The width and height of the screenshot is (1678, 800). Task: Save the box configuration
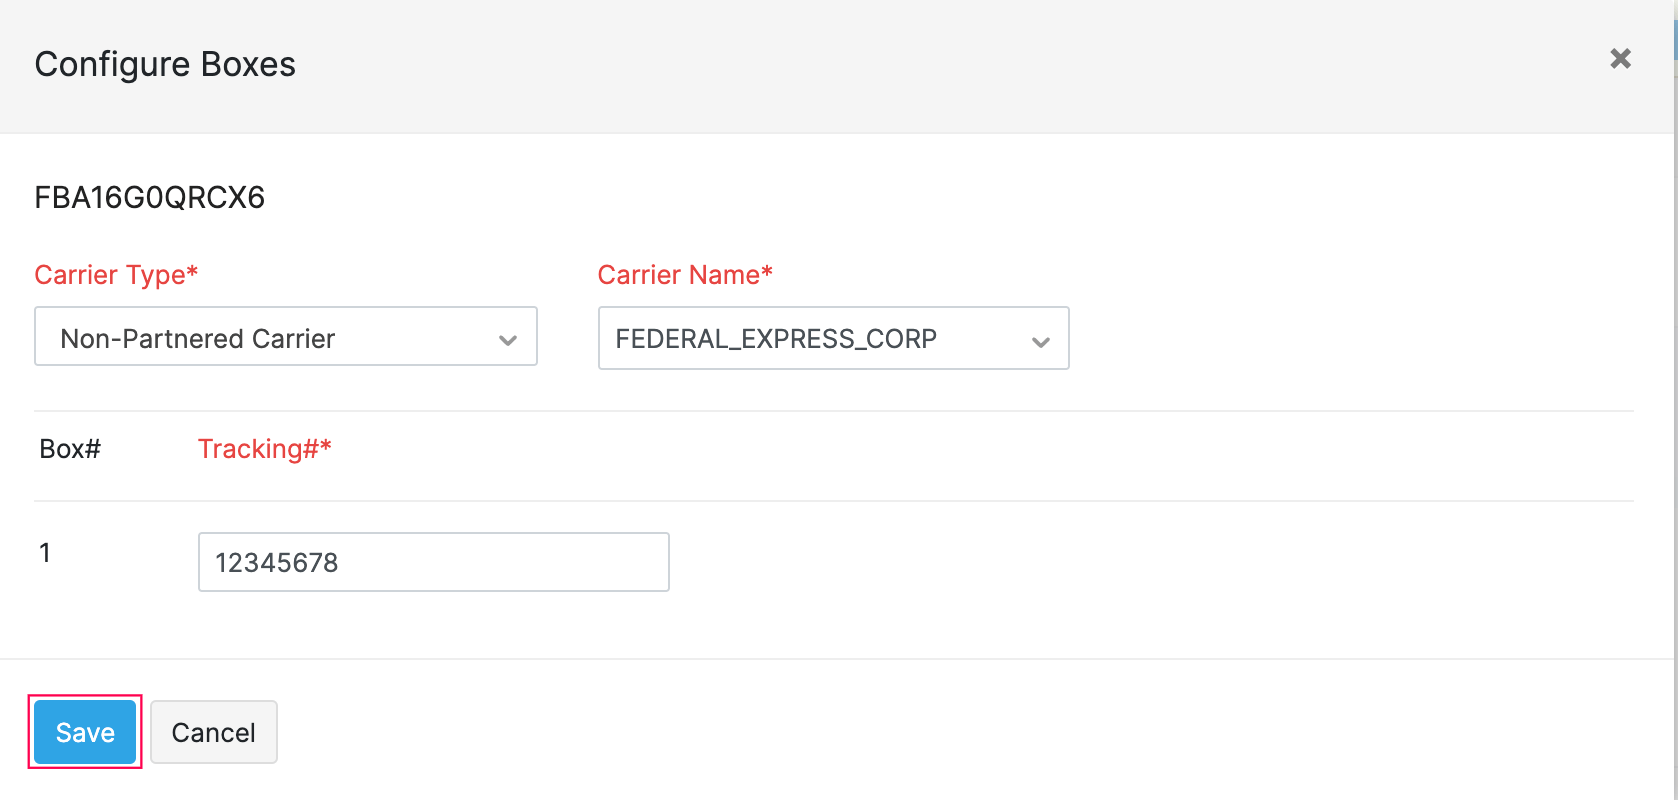pyautogui.click(x=85, y=732)
